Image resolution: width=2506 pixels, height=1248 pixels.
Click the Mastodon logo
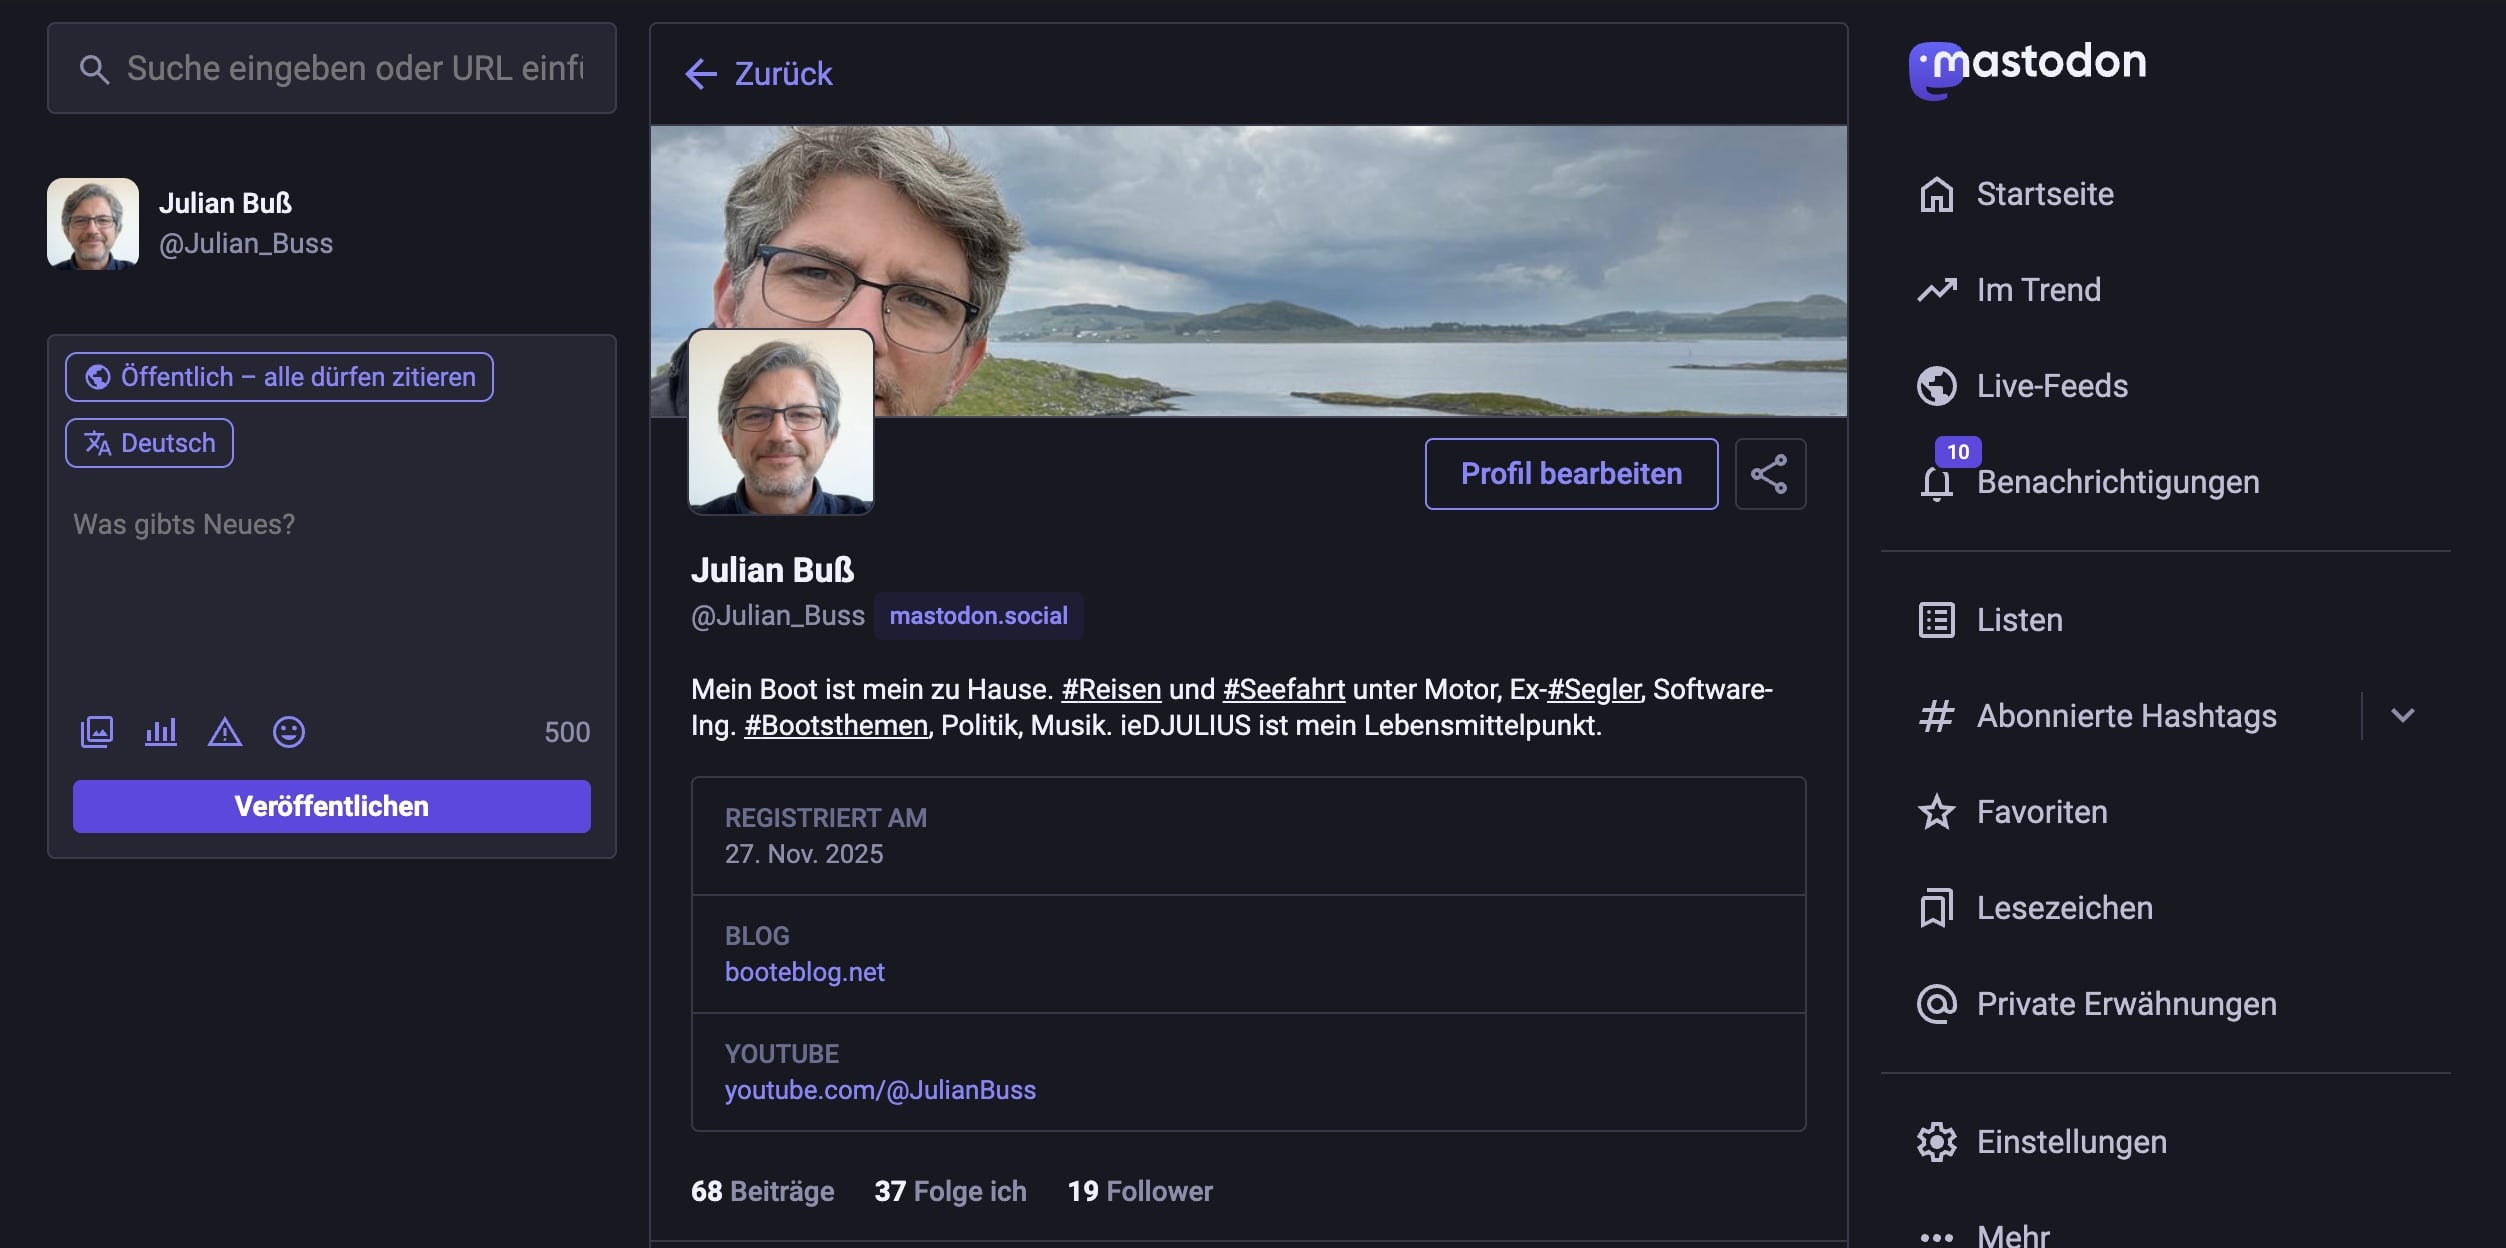coord(2028,66)
